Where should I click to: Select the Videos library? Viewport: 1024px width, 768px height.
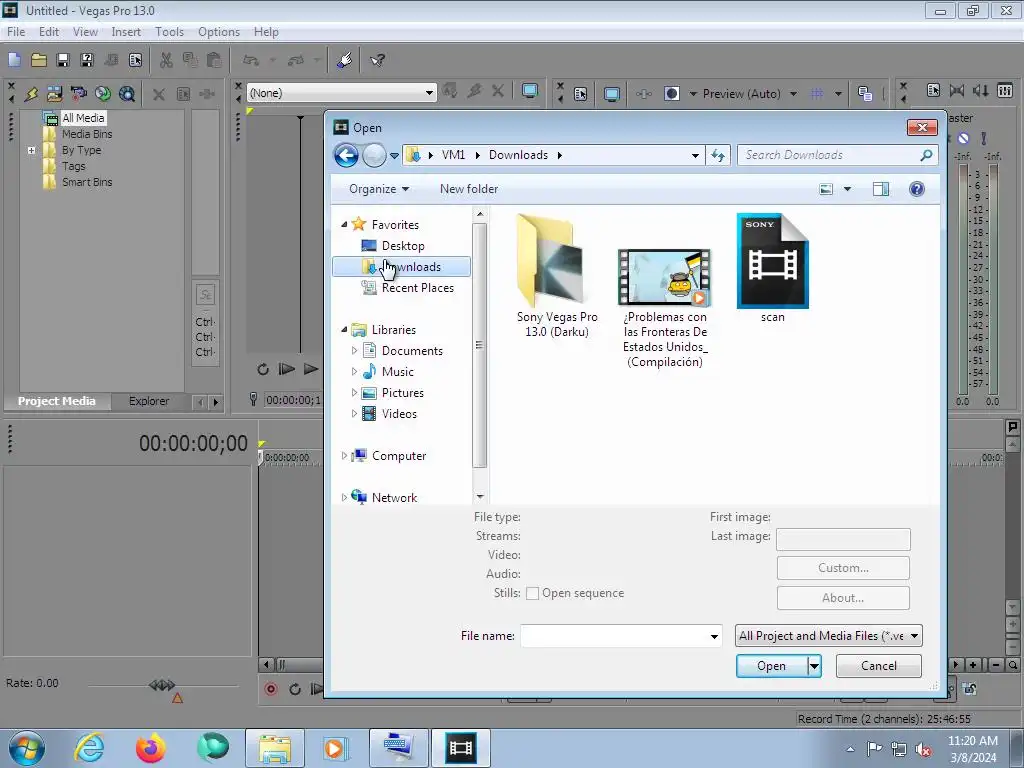[x=399, y=414]
